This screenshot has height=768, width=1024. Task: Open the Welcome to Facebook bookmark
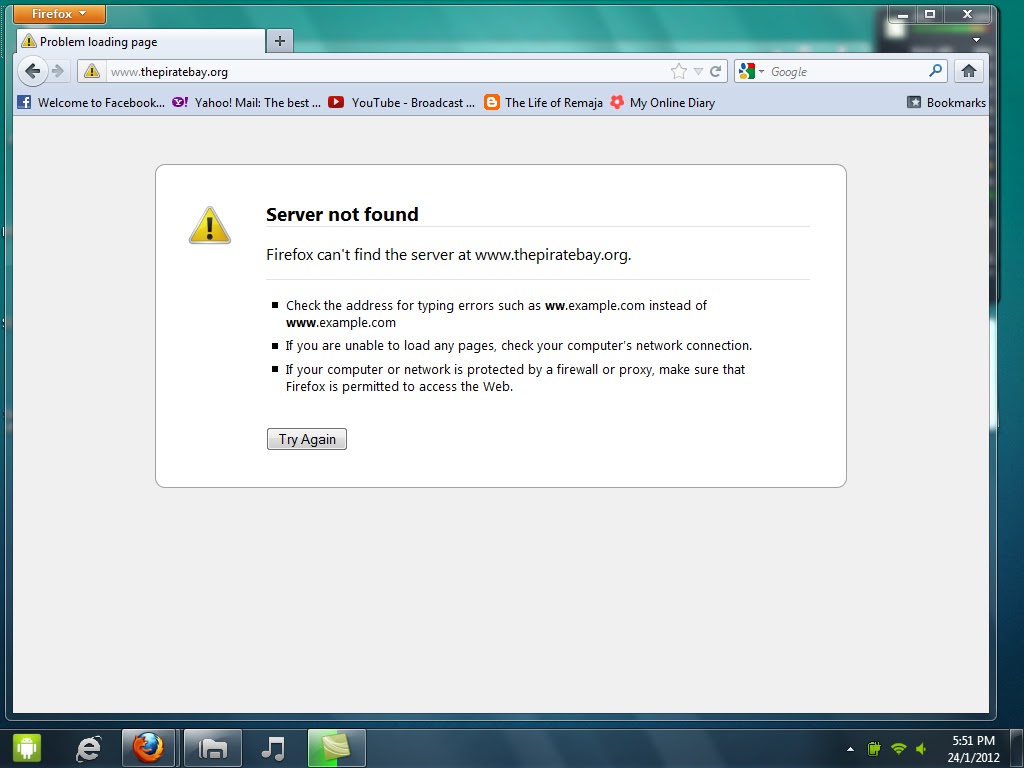(91, 103)
